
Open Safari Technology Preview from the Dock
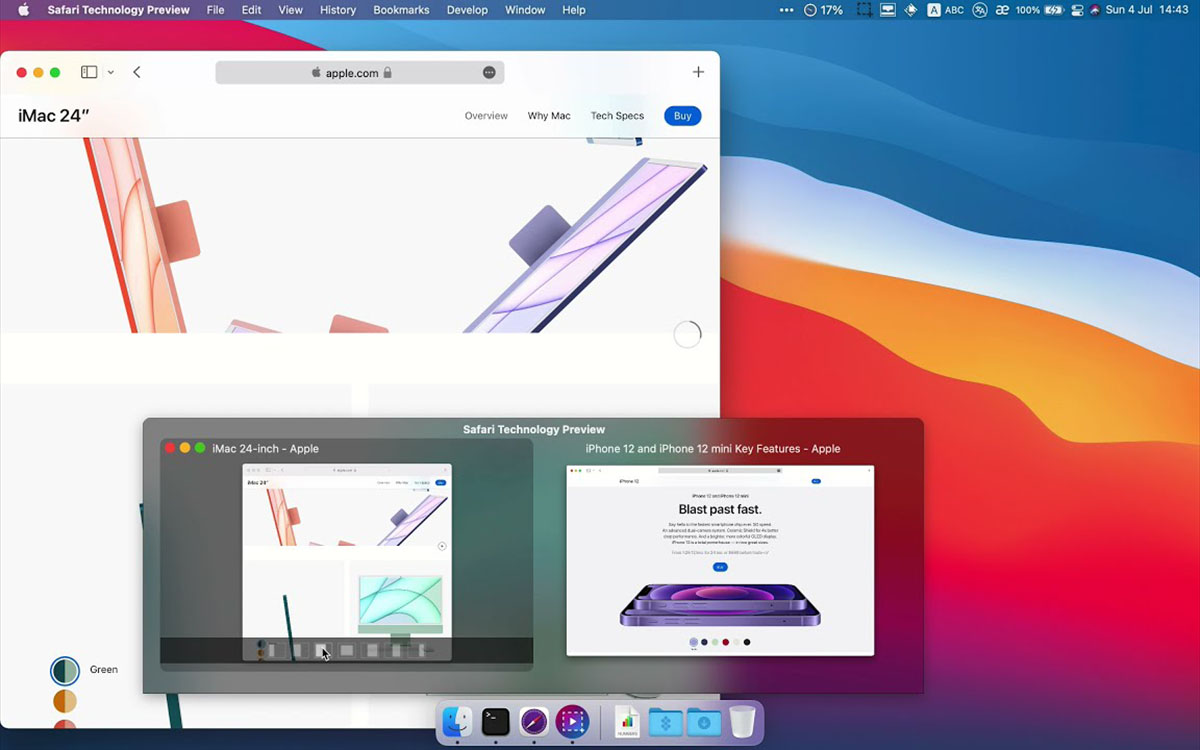pos(534,721)
